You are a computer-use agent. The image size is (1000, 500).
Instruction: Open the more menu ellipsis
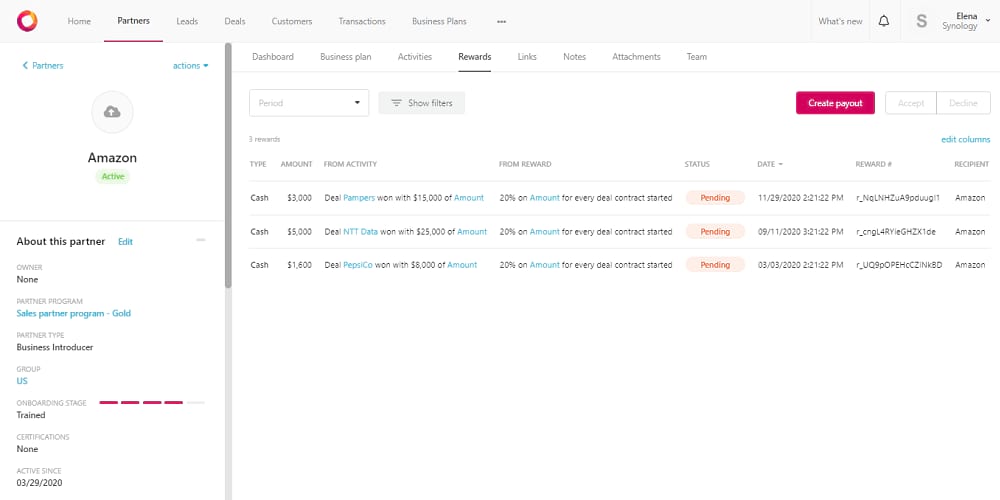coord(501,21)
